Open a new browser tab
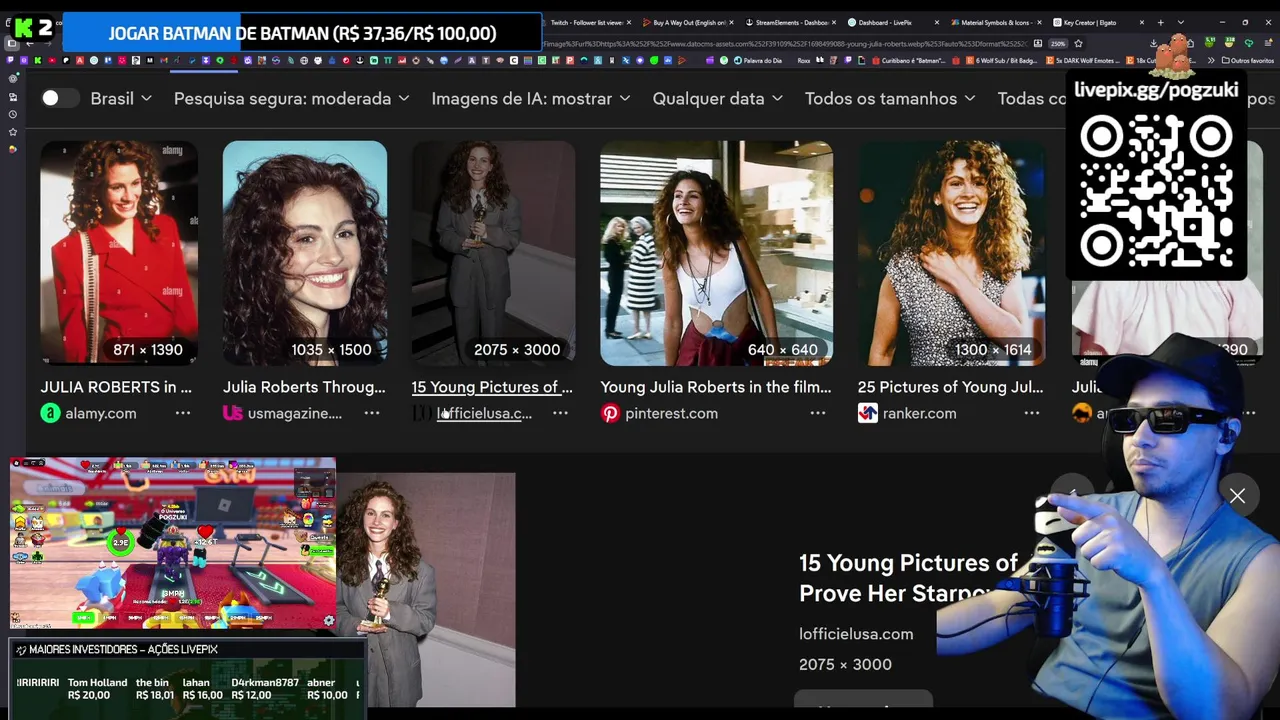The width and height of the screenshot is (1280, 720). pyautogui.click(x=1160, y=22)
